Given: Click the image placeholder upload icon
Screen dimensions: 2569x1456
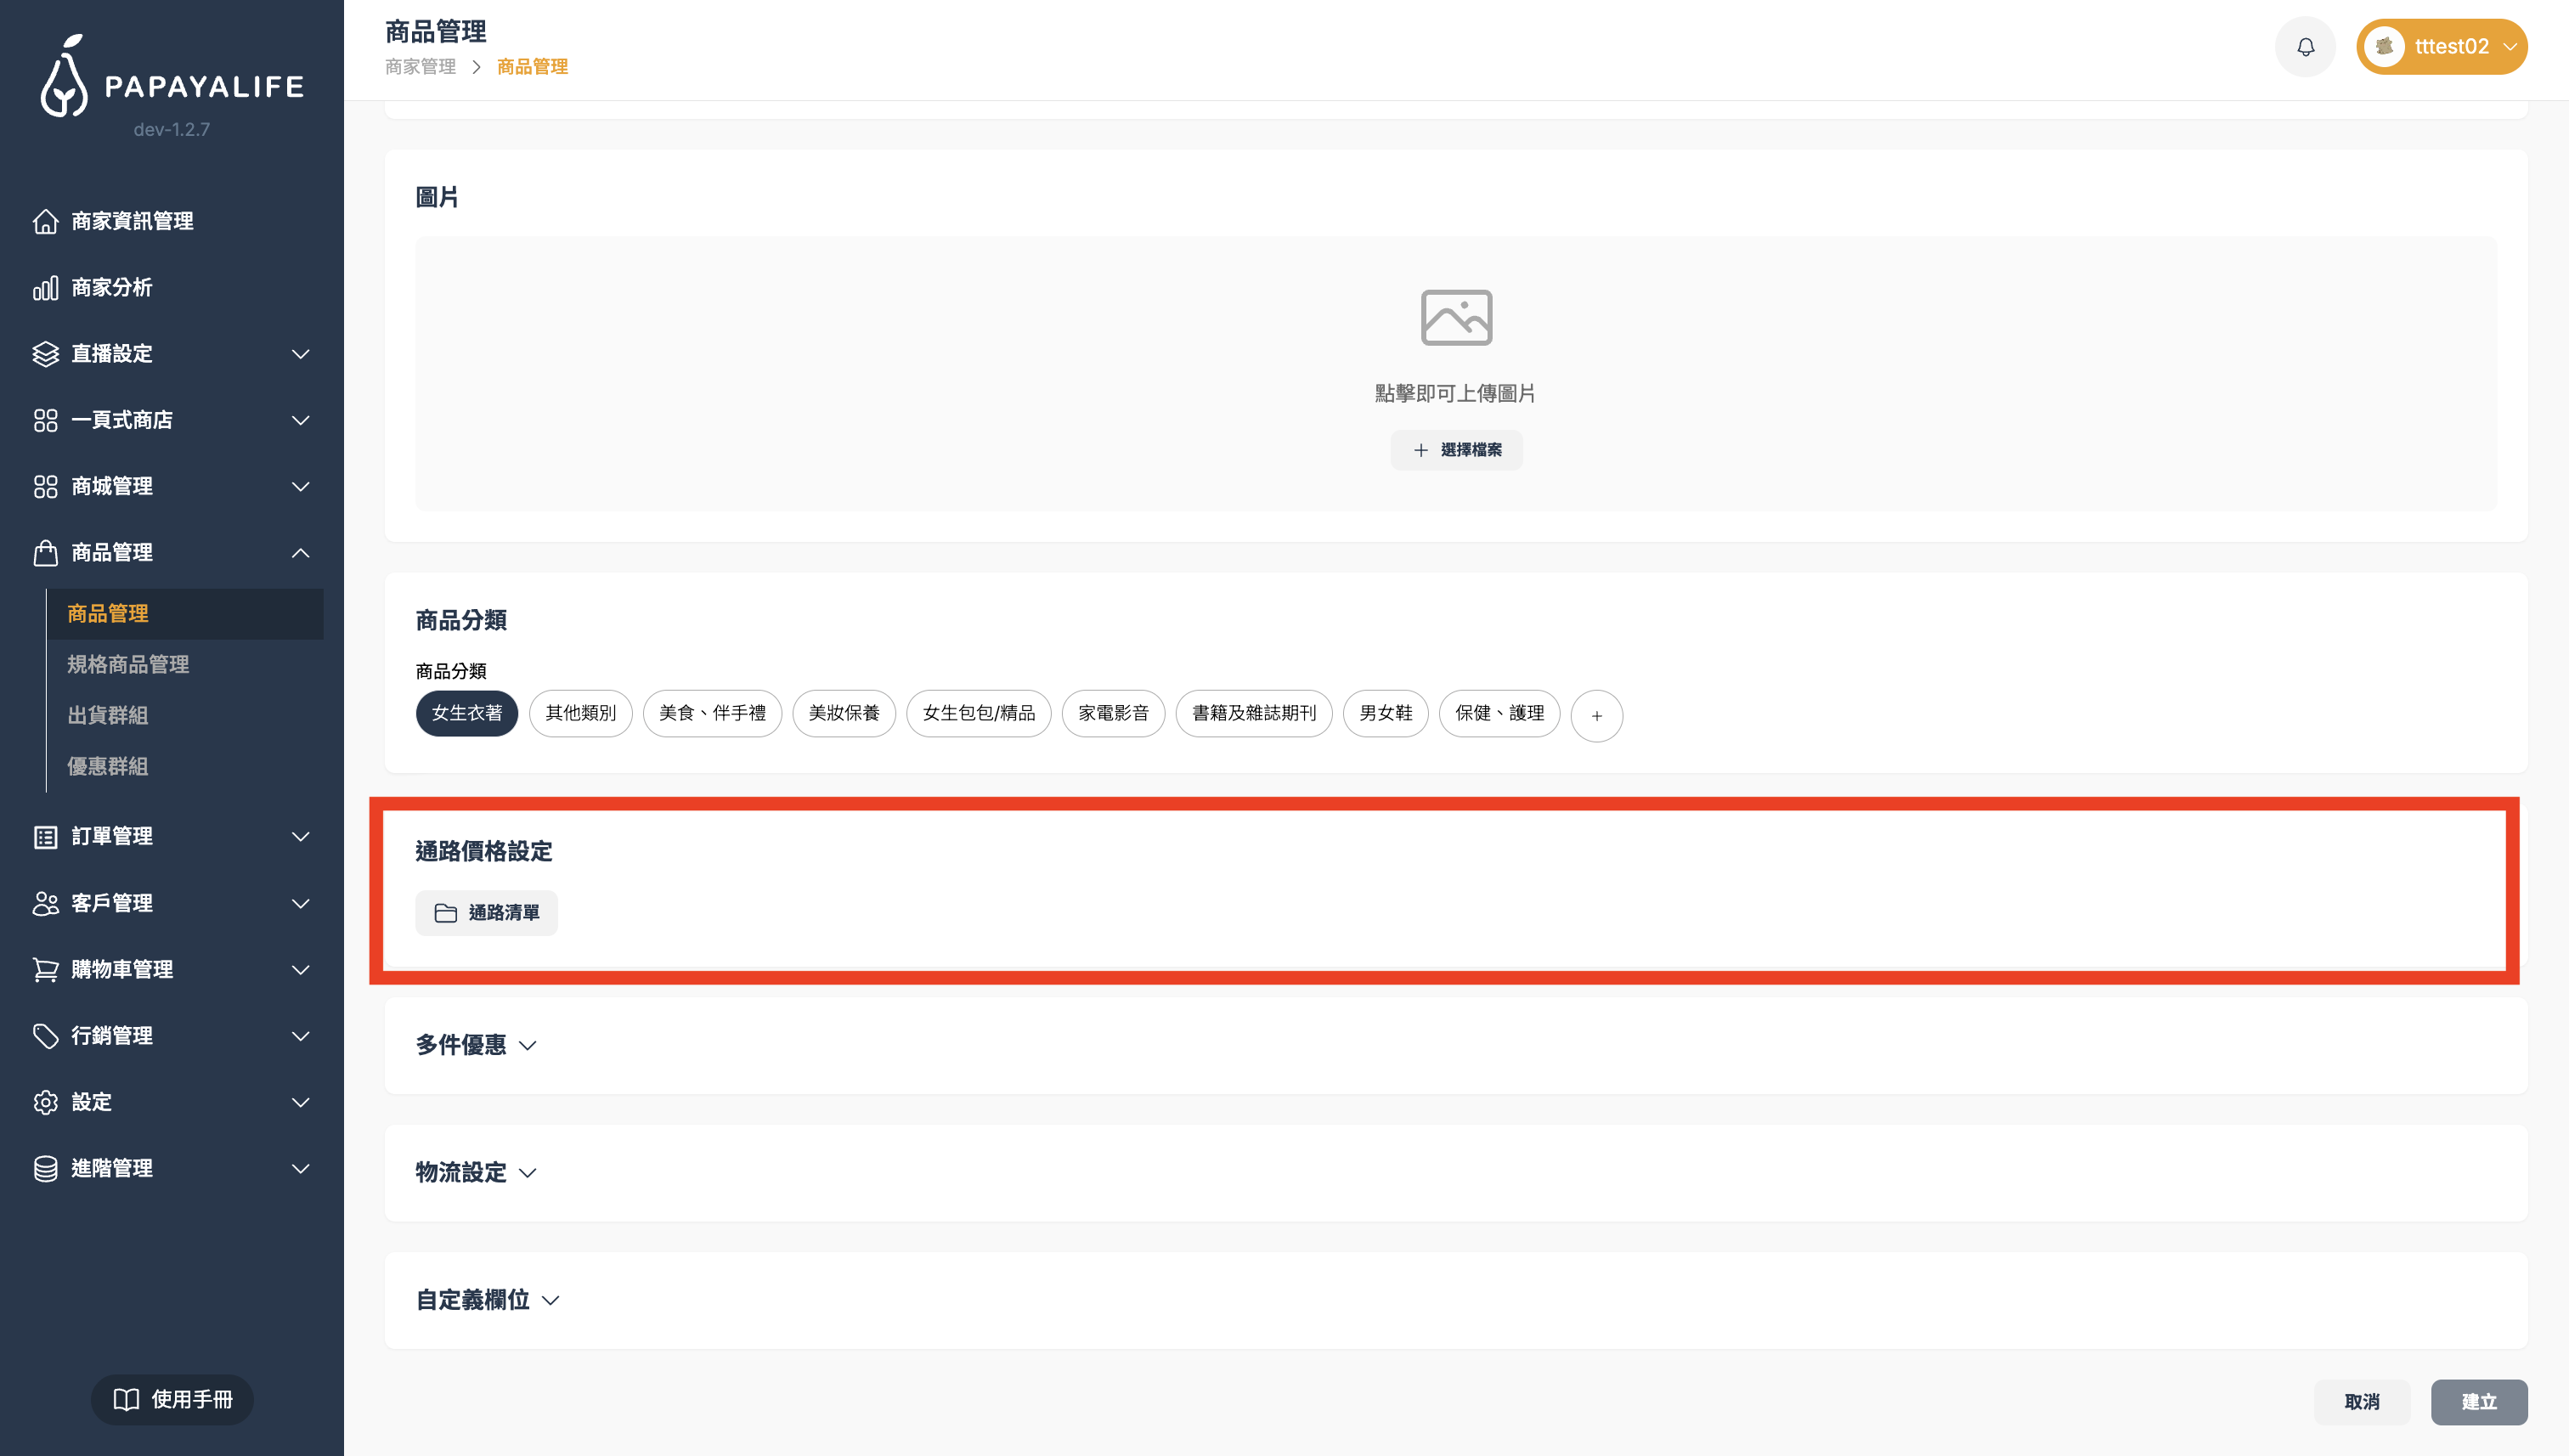Looking at the screenshot, I should (1456, 318).
